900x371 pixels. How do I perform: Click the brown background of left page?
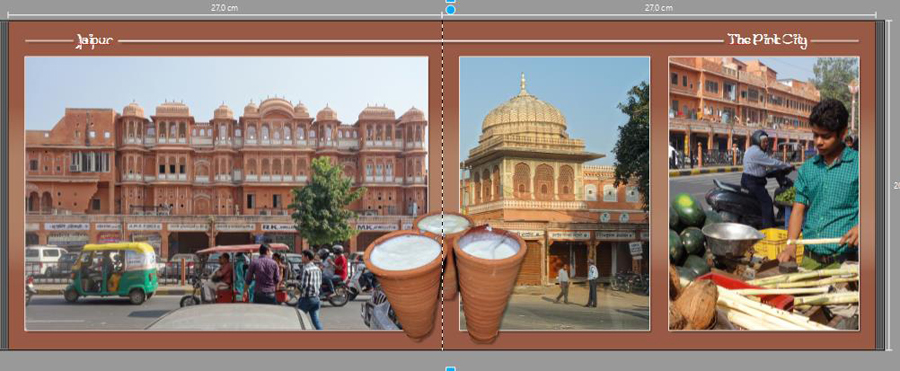[x=230, y=339]
